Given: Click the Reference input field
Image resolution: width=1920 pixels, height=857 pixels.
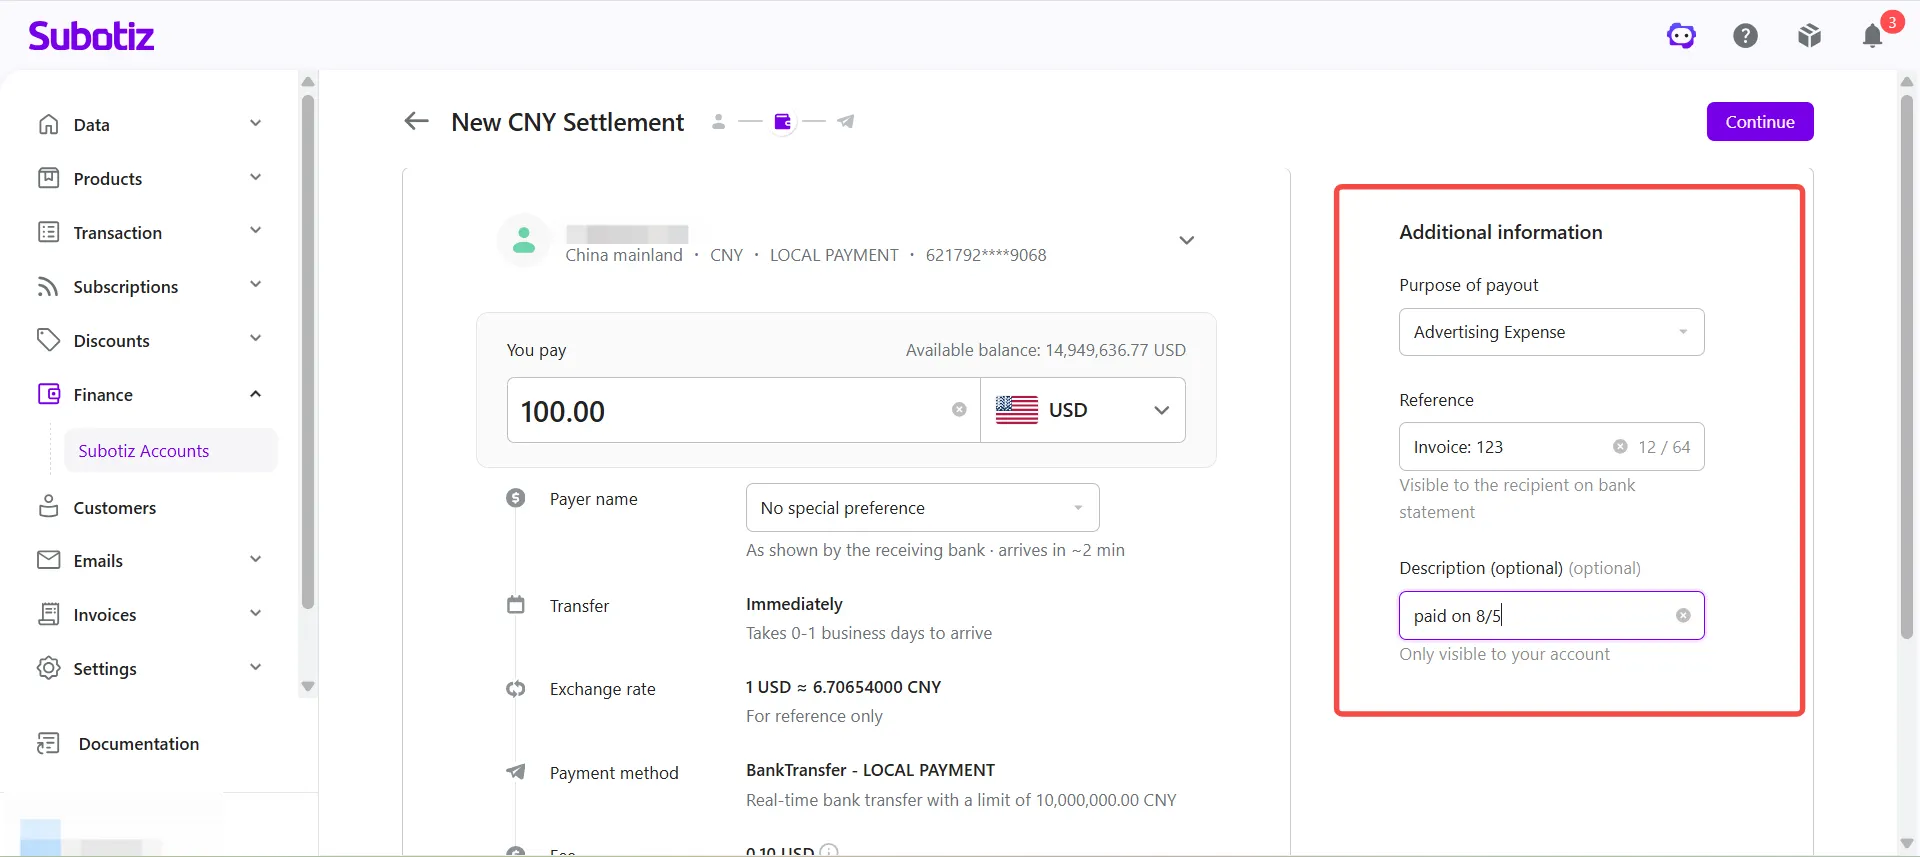Looking at the screenshot, I should click(1551, 447).
